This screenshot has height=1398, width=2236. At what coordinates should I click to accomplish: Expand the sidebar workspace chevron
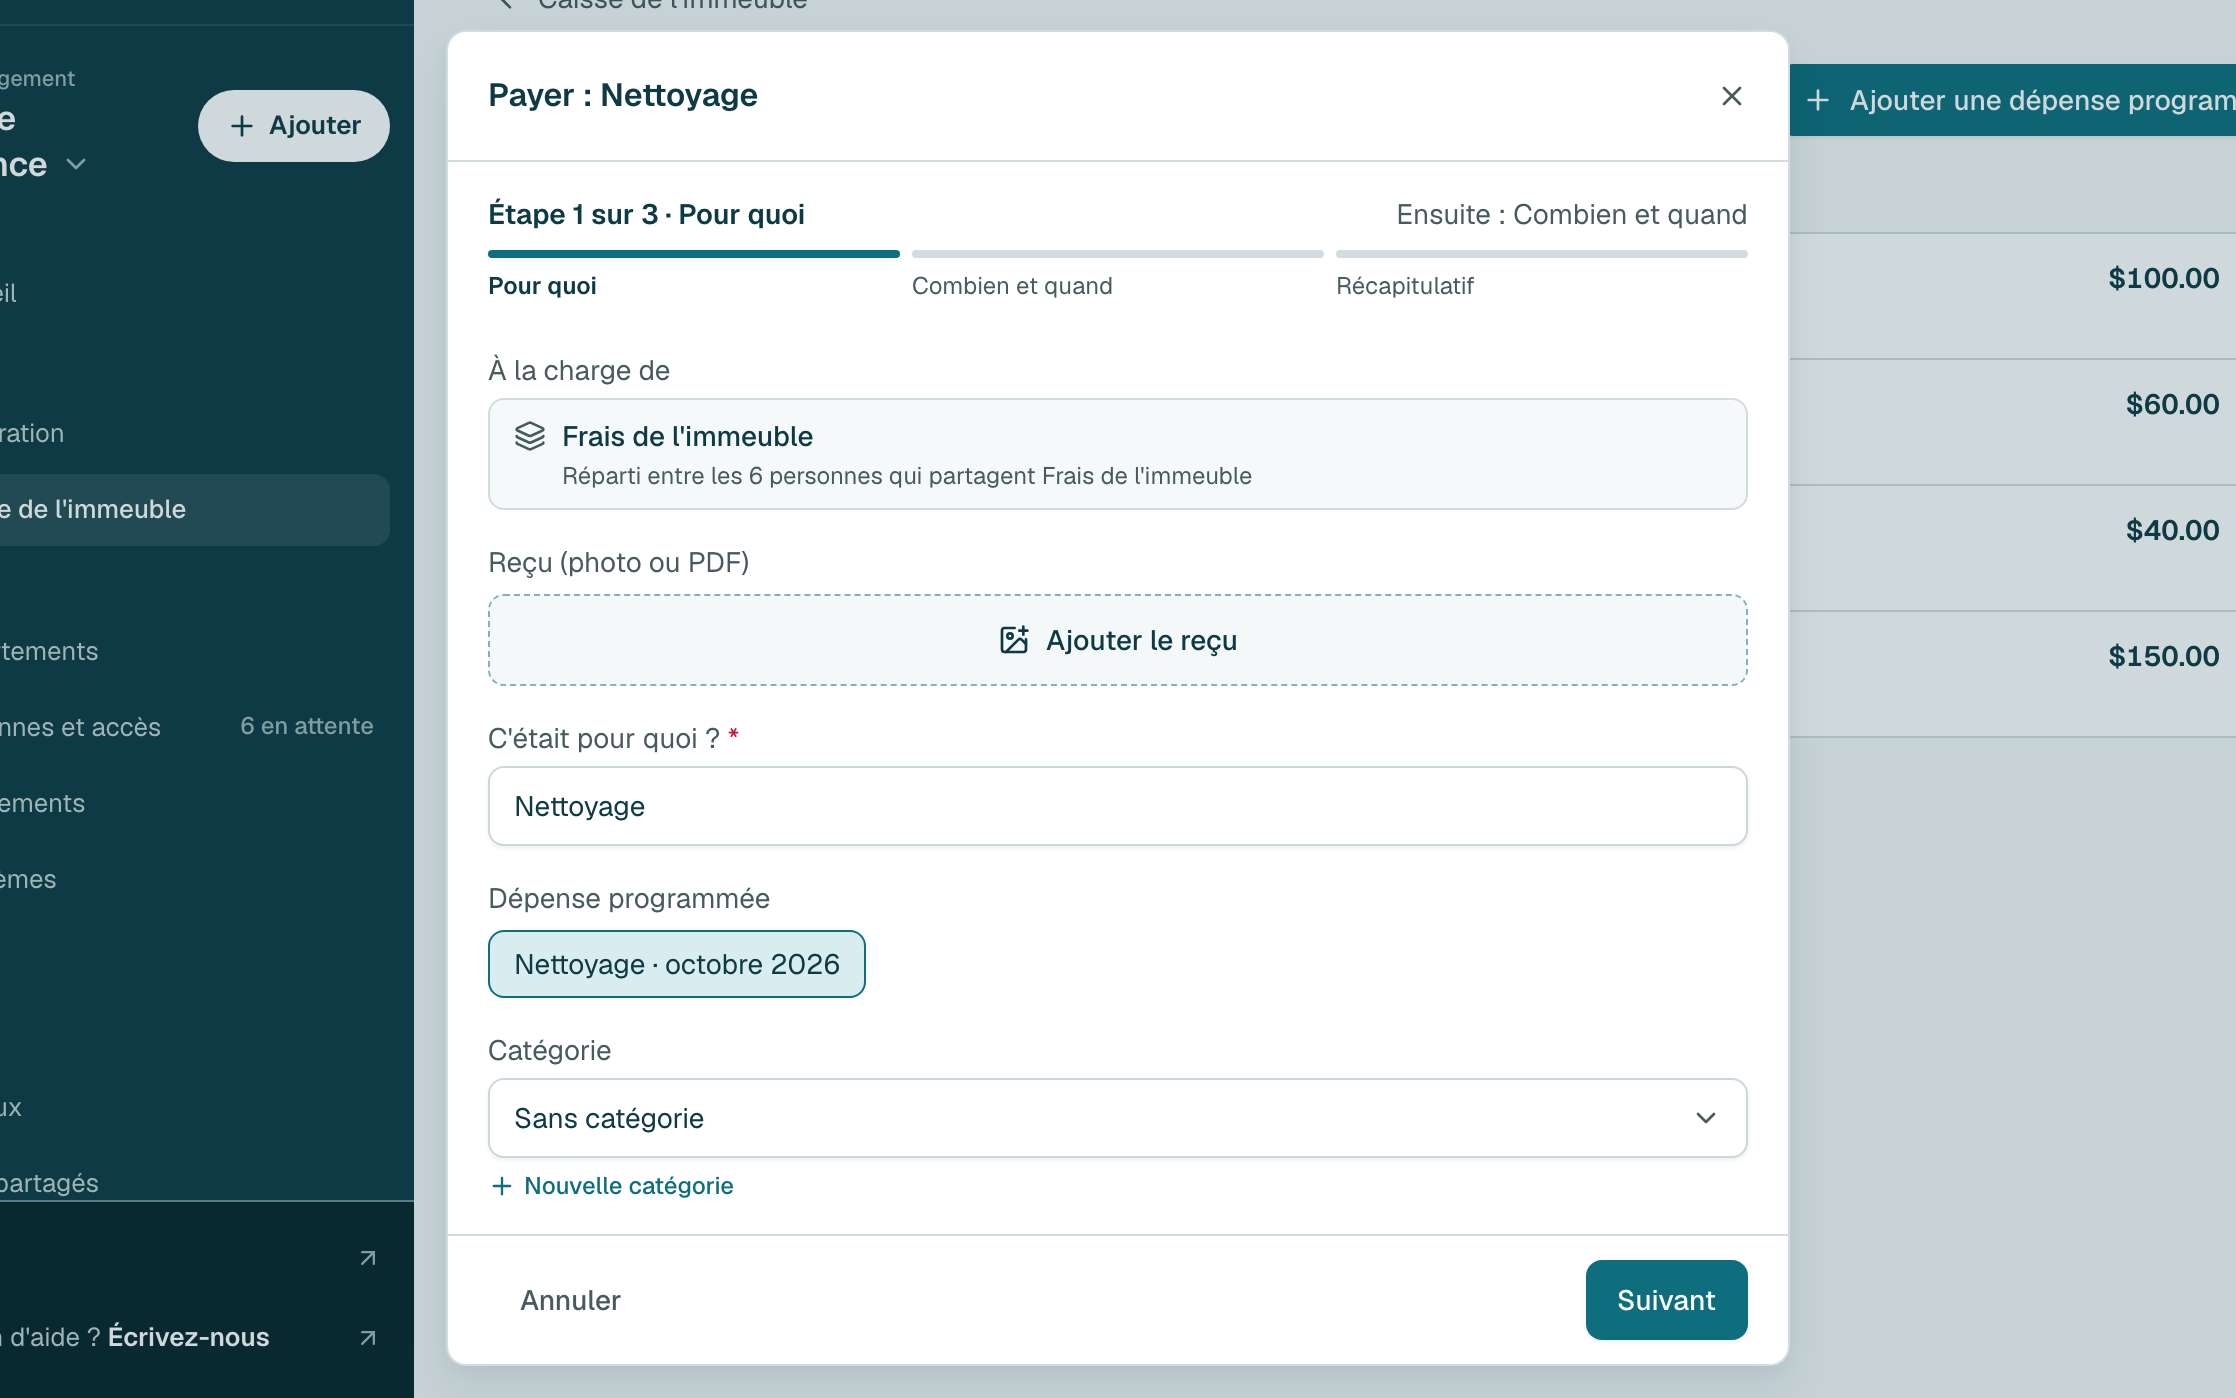pos(76,164)
